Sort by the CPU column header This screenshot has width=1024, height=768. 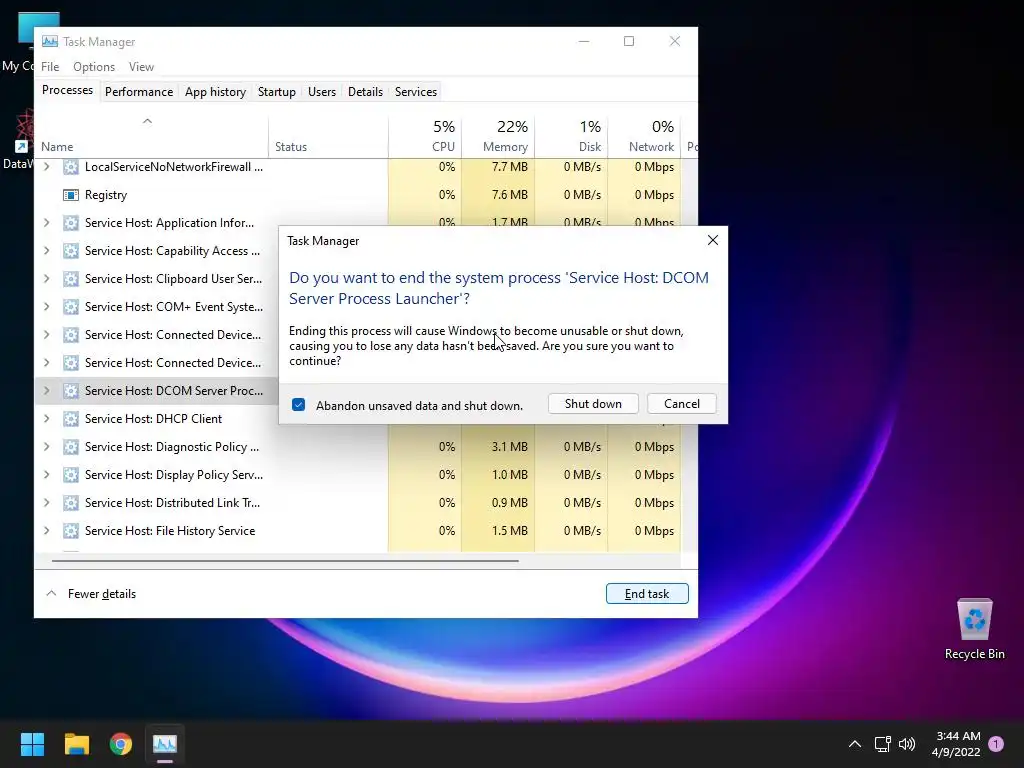(x=425, y=137)
